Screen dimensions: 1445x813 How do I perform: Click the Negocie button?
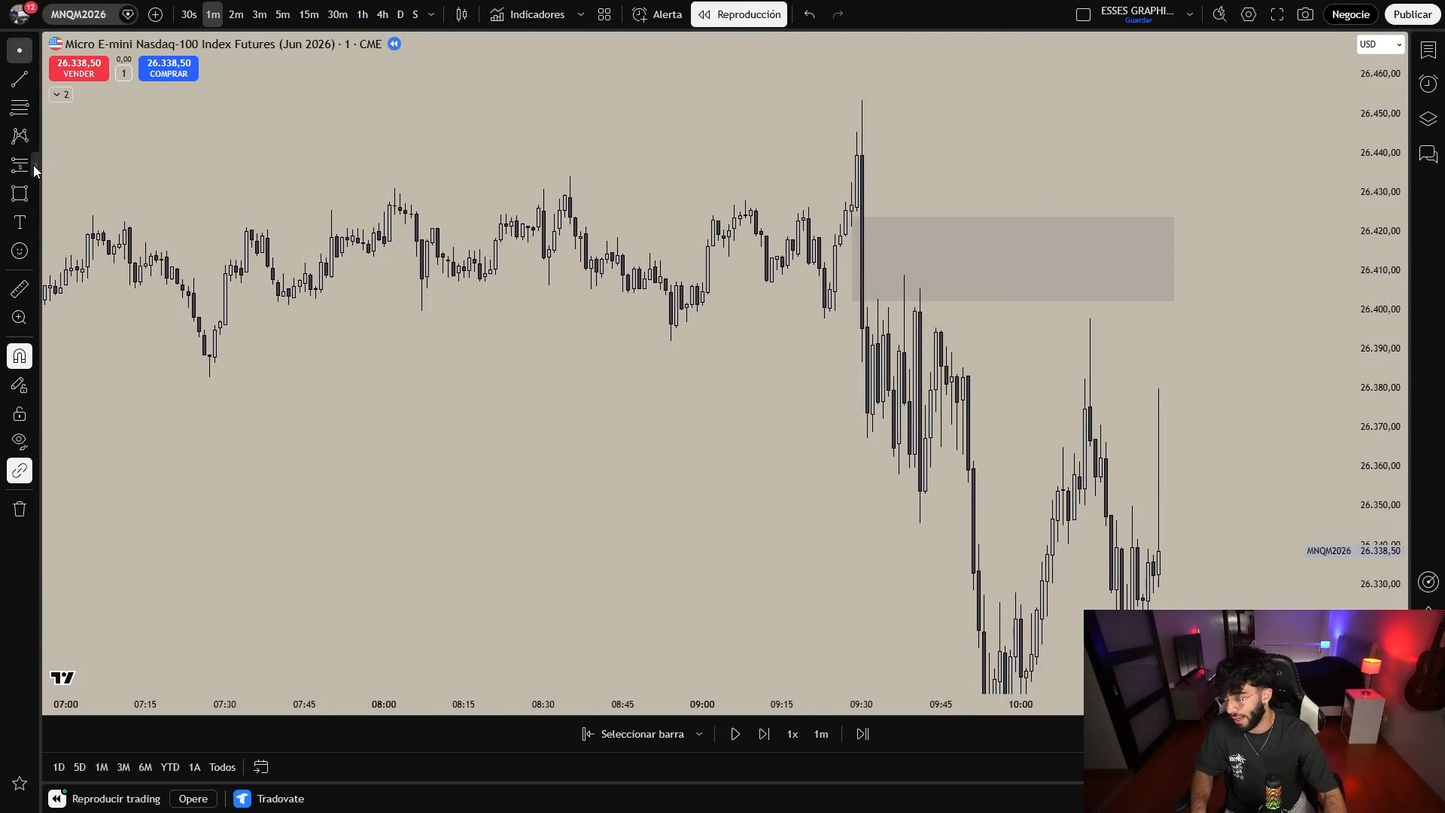(x=1350, y=15)
